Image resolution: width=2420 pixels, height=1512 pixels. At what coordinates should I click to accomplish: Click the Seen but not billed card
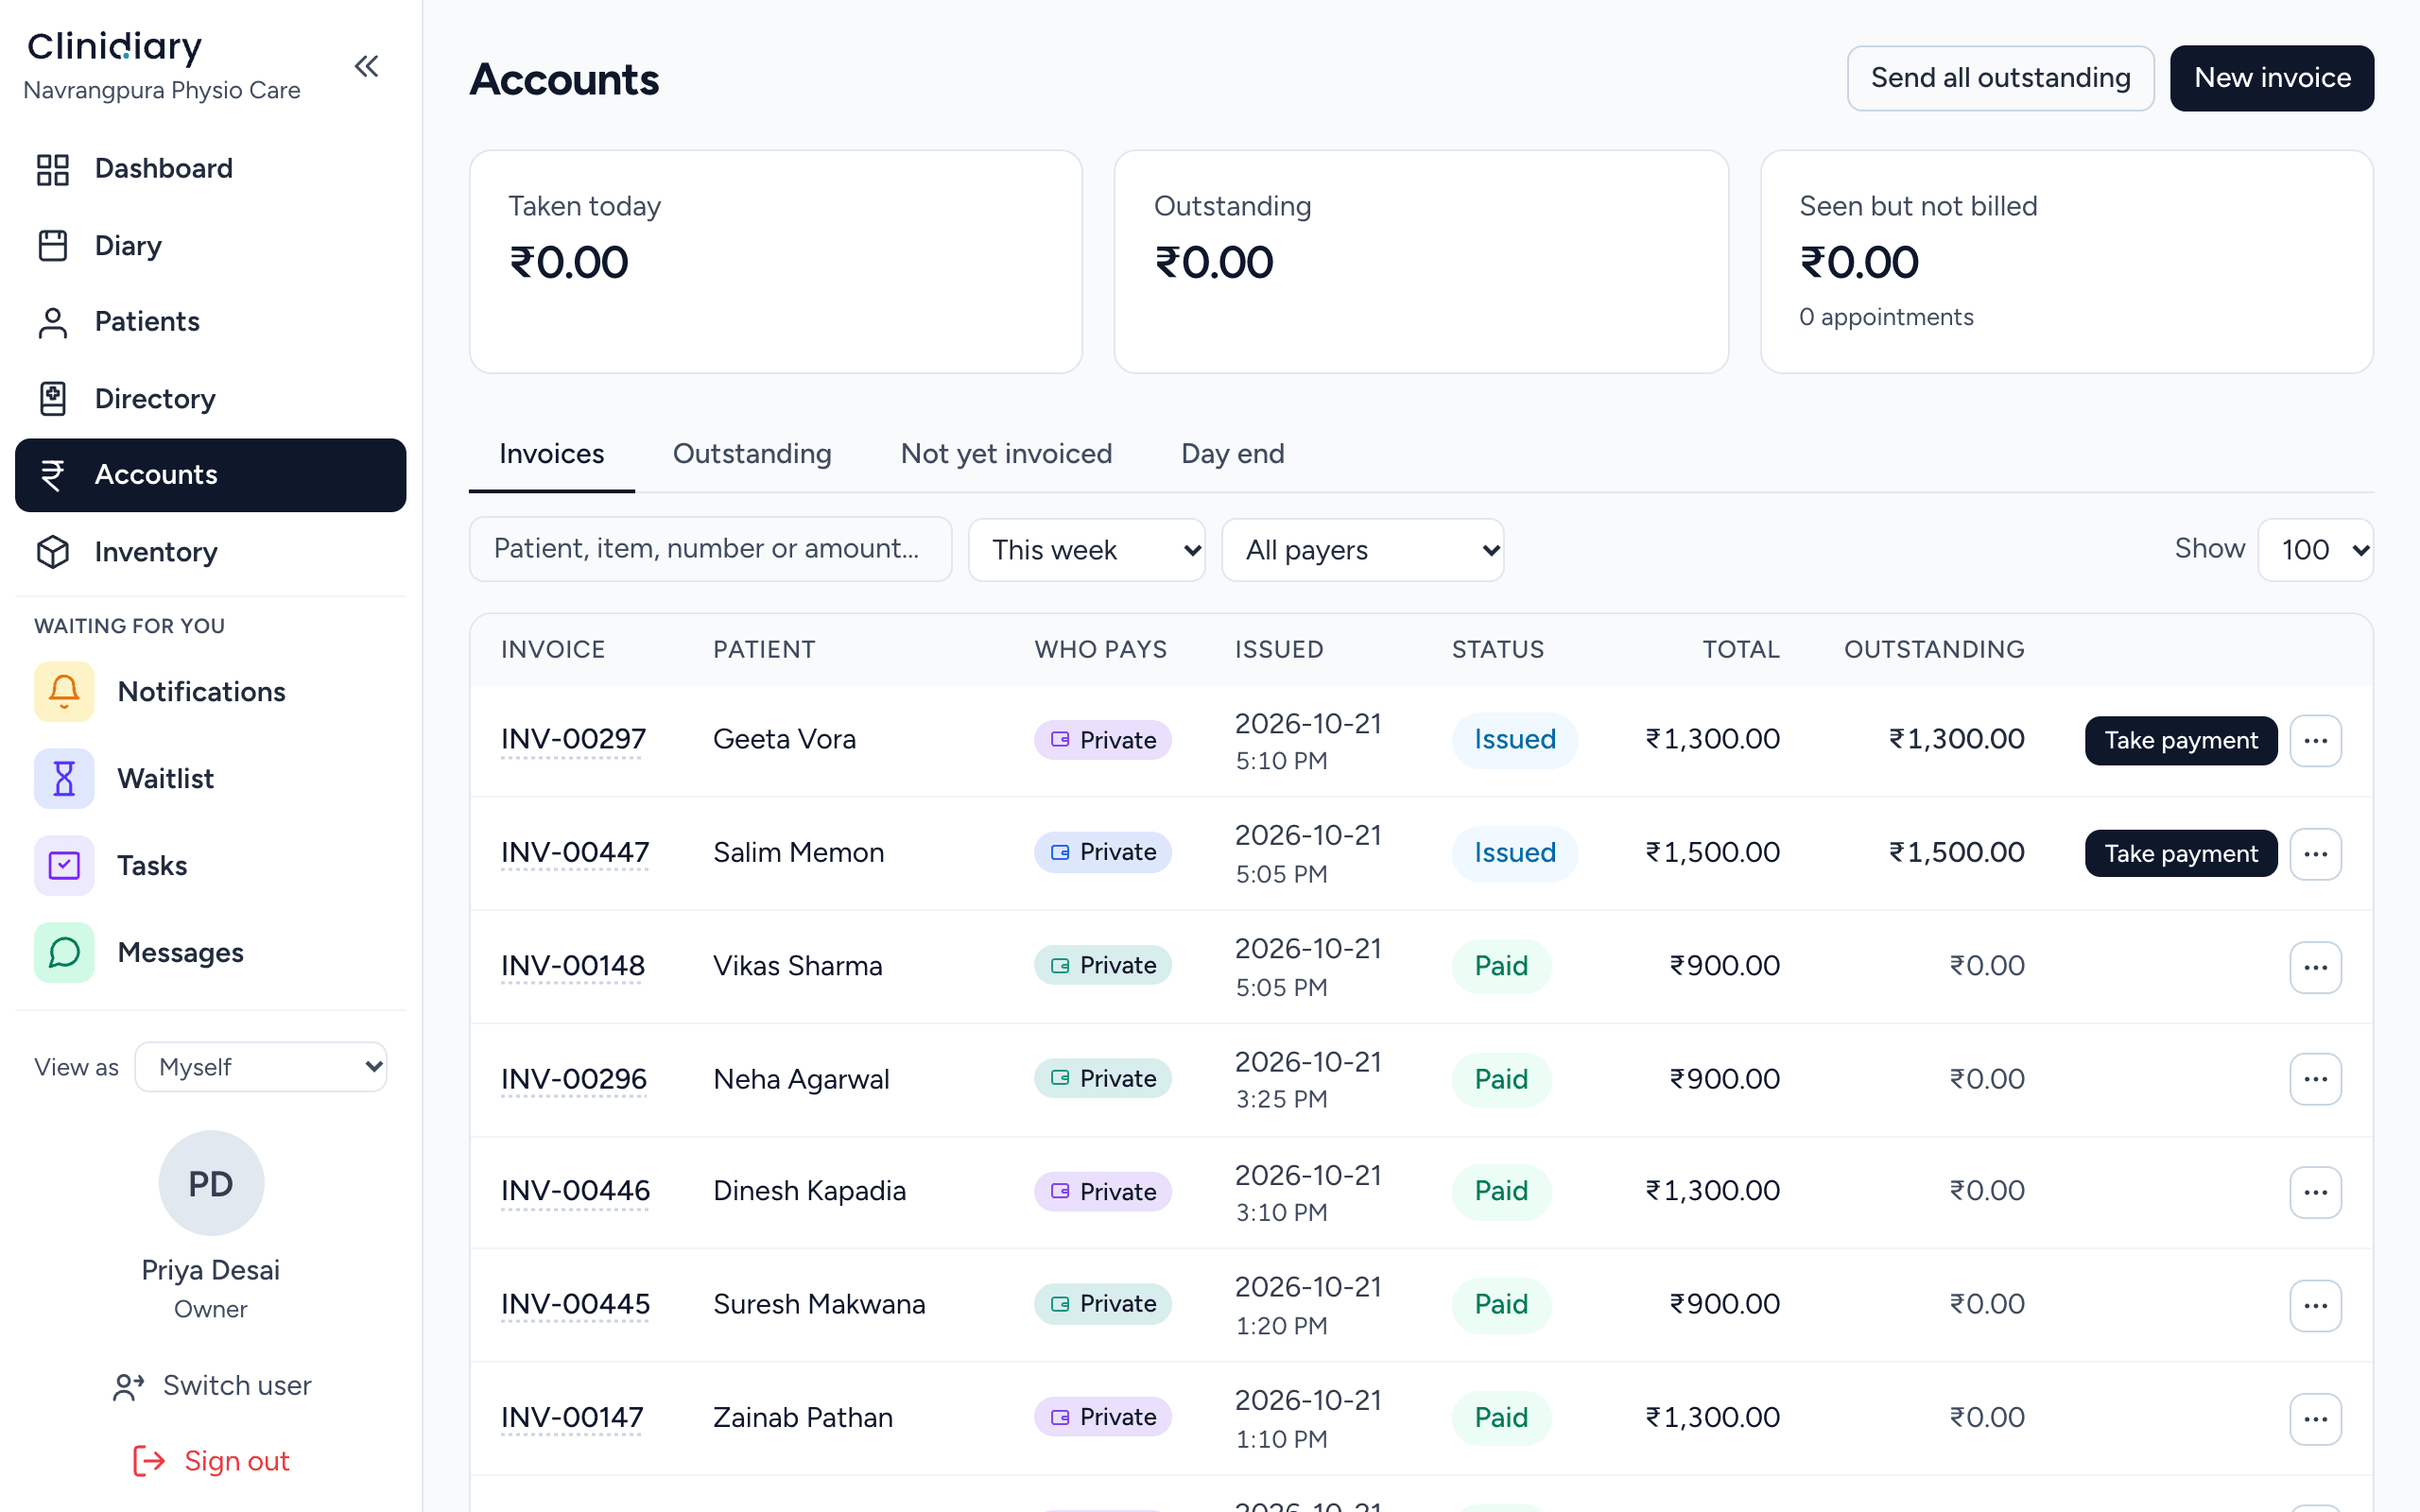[2067, 262]
